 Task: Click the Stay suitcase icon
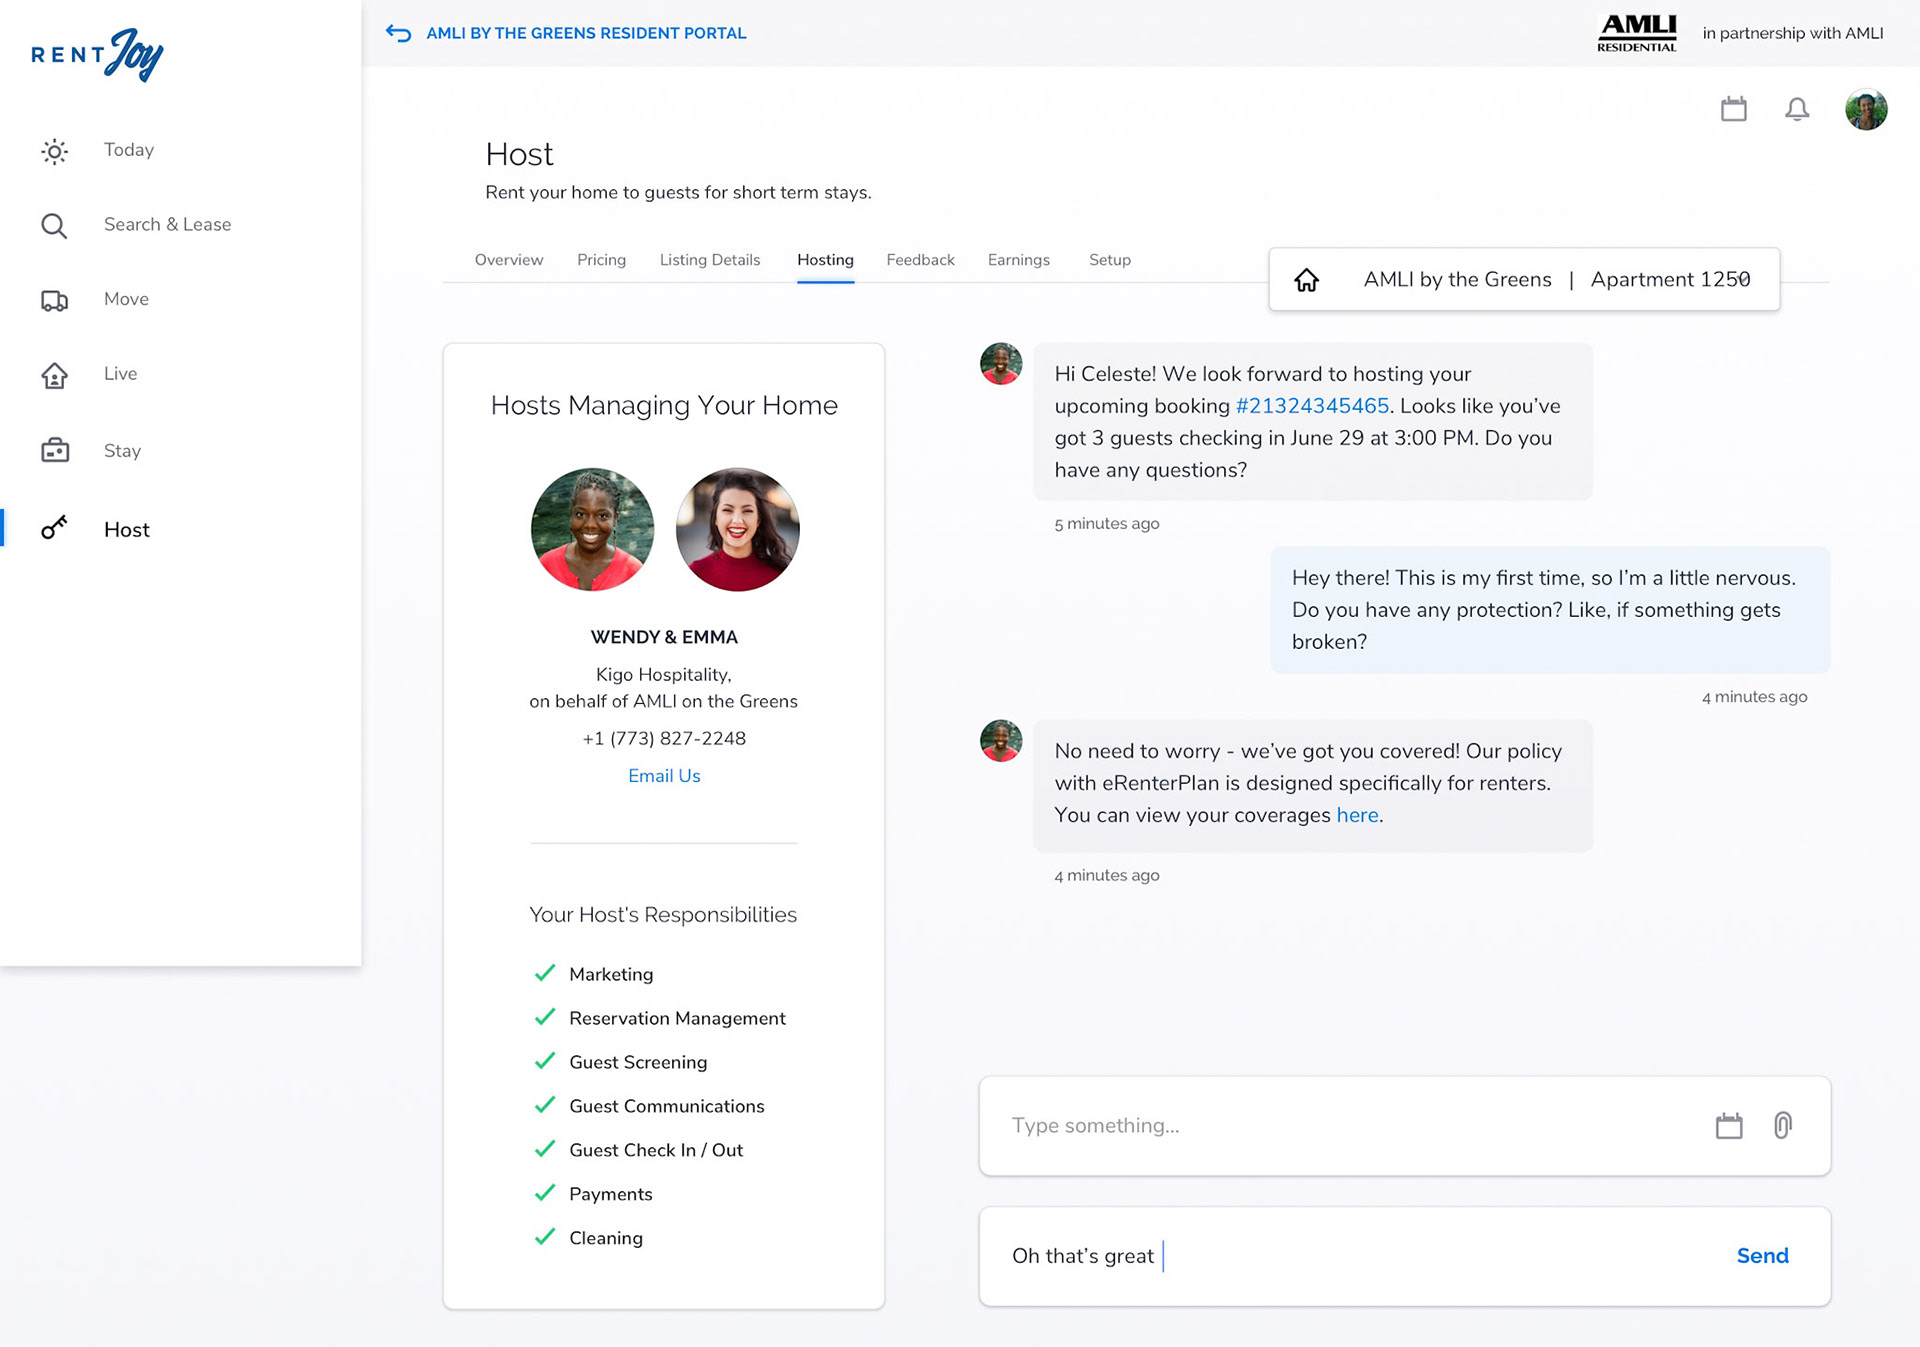point(55,451)
